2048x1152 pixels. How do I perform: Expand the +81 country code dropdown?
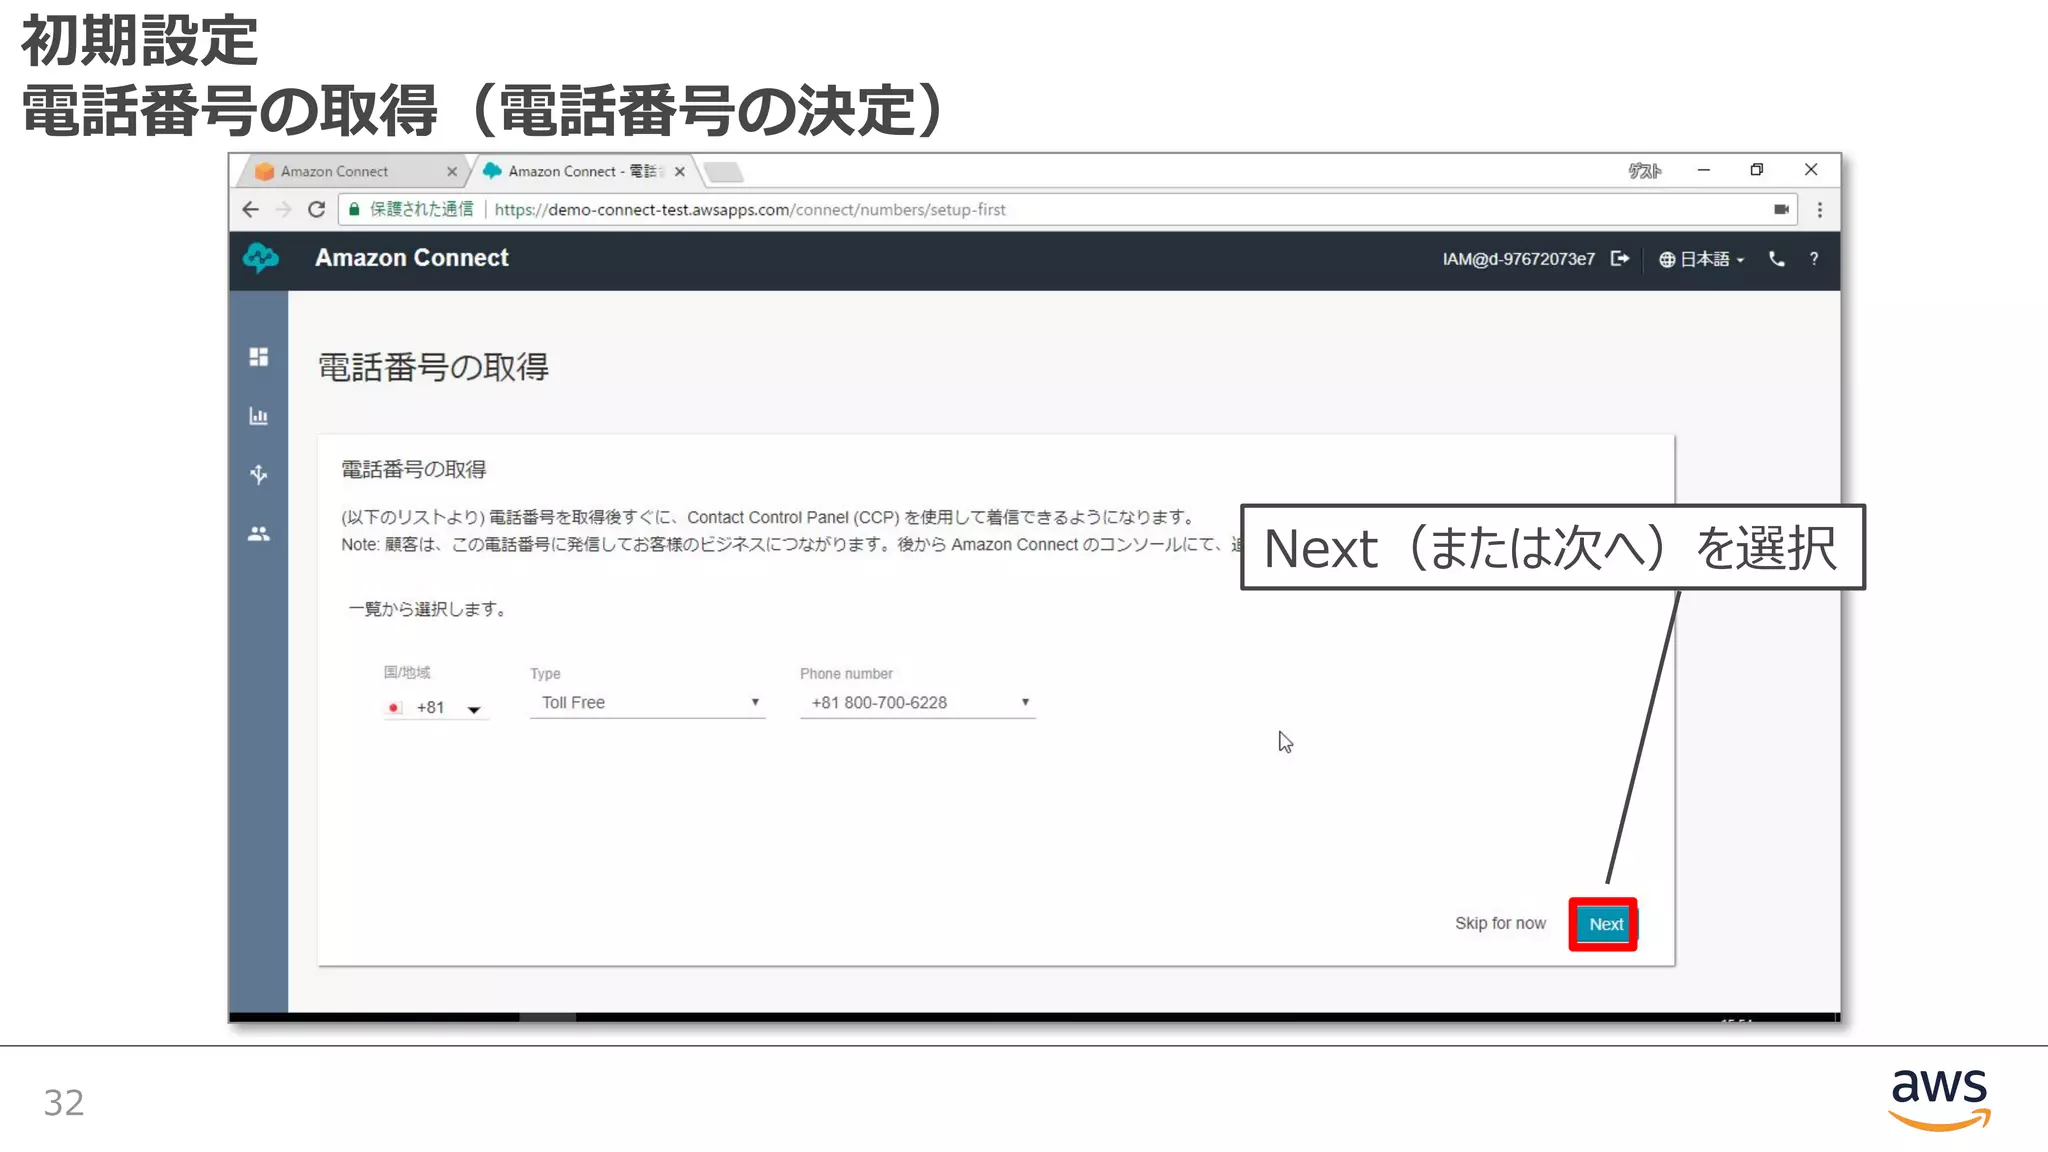coord(436,708)
